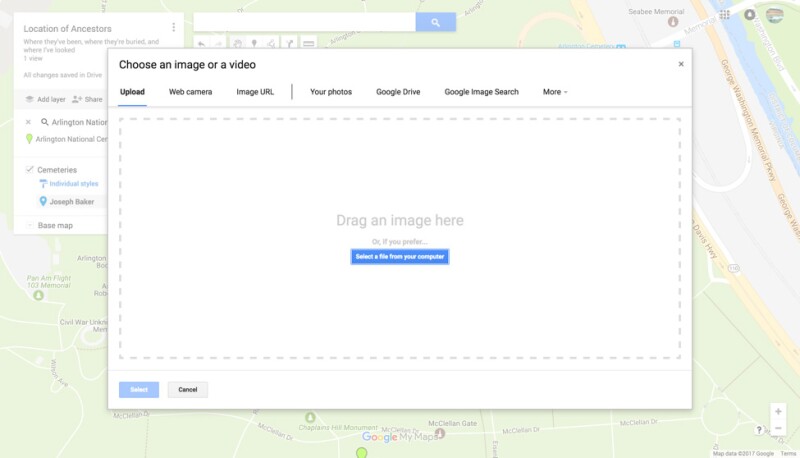The width and height of the screenshot is (800, 458).
Task: Switch to the Web camera tab
Action: 190,92
